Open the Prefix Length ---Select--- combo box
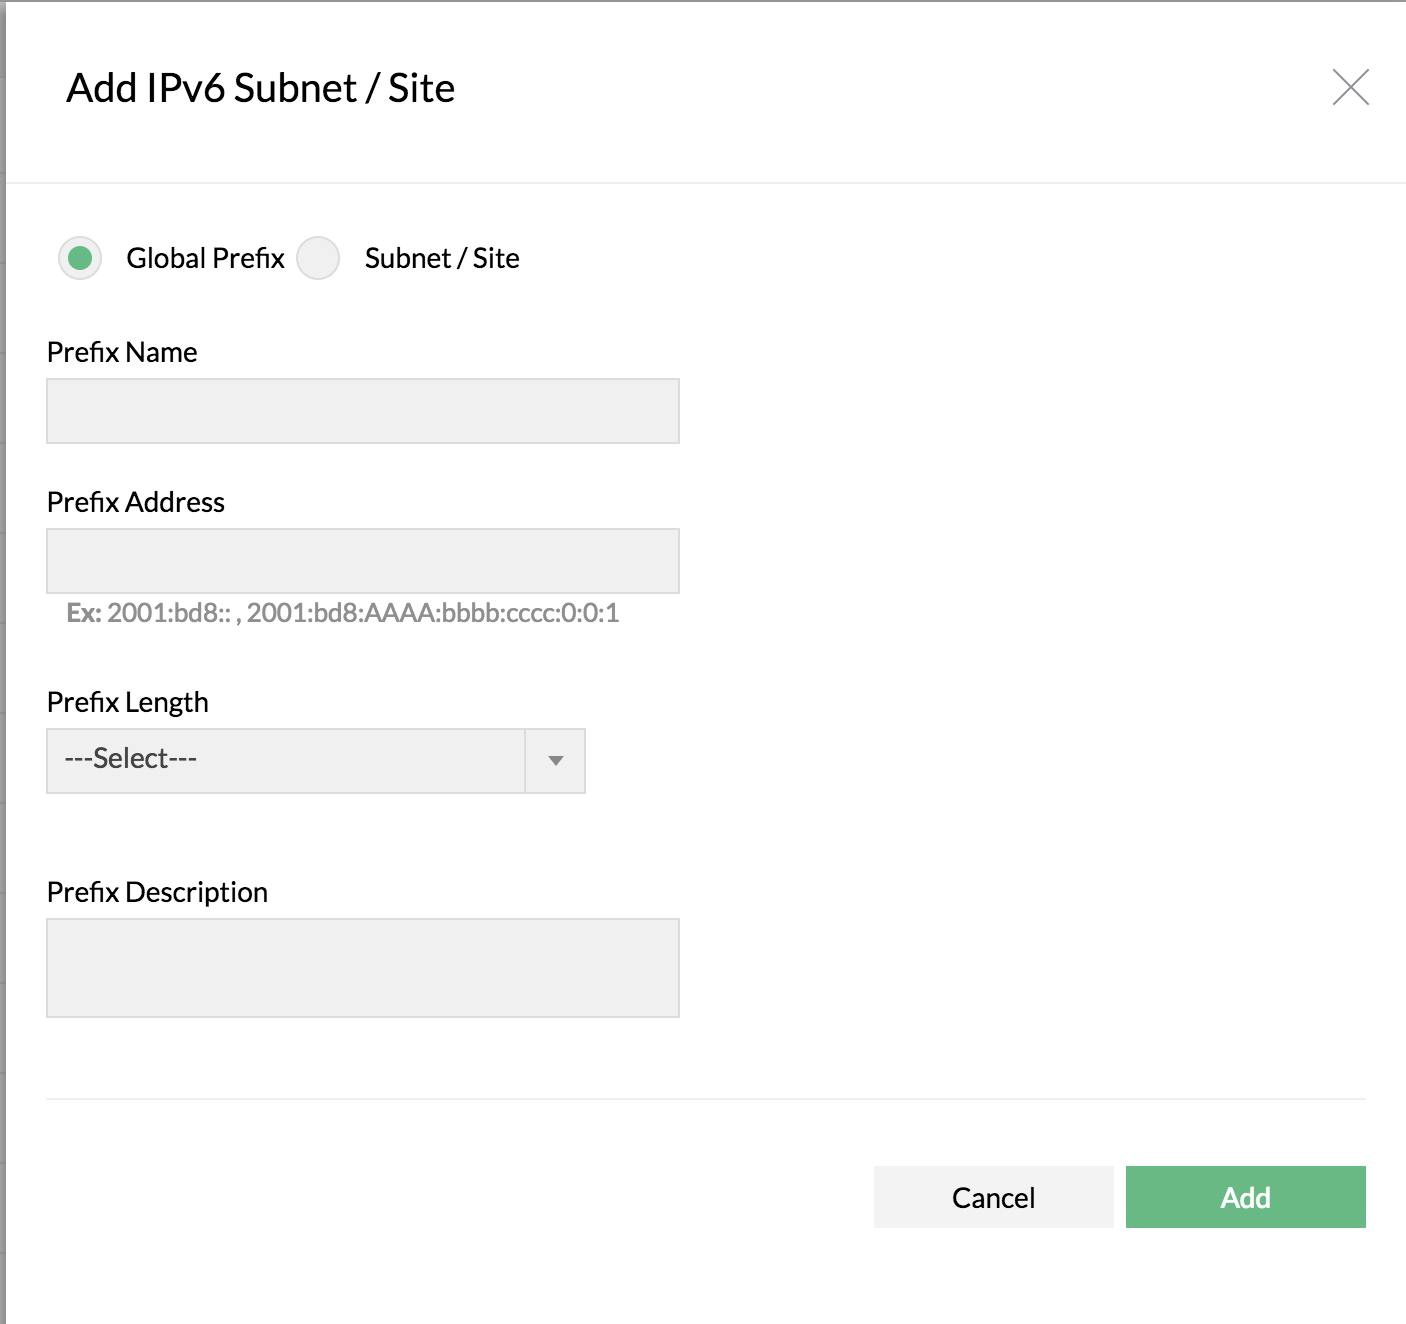 [286, 761]
